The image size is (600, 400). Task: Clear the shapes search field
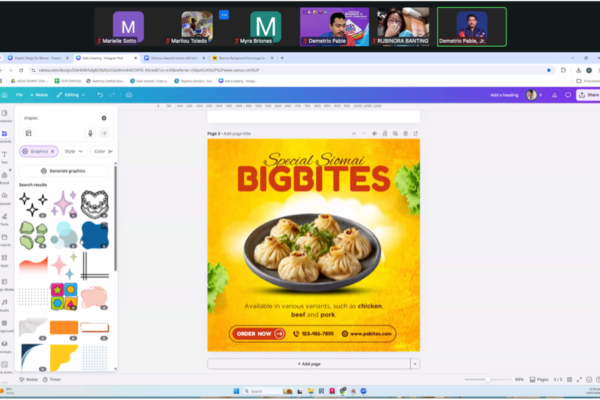(x=104, y=118)
